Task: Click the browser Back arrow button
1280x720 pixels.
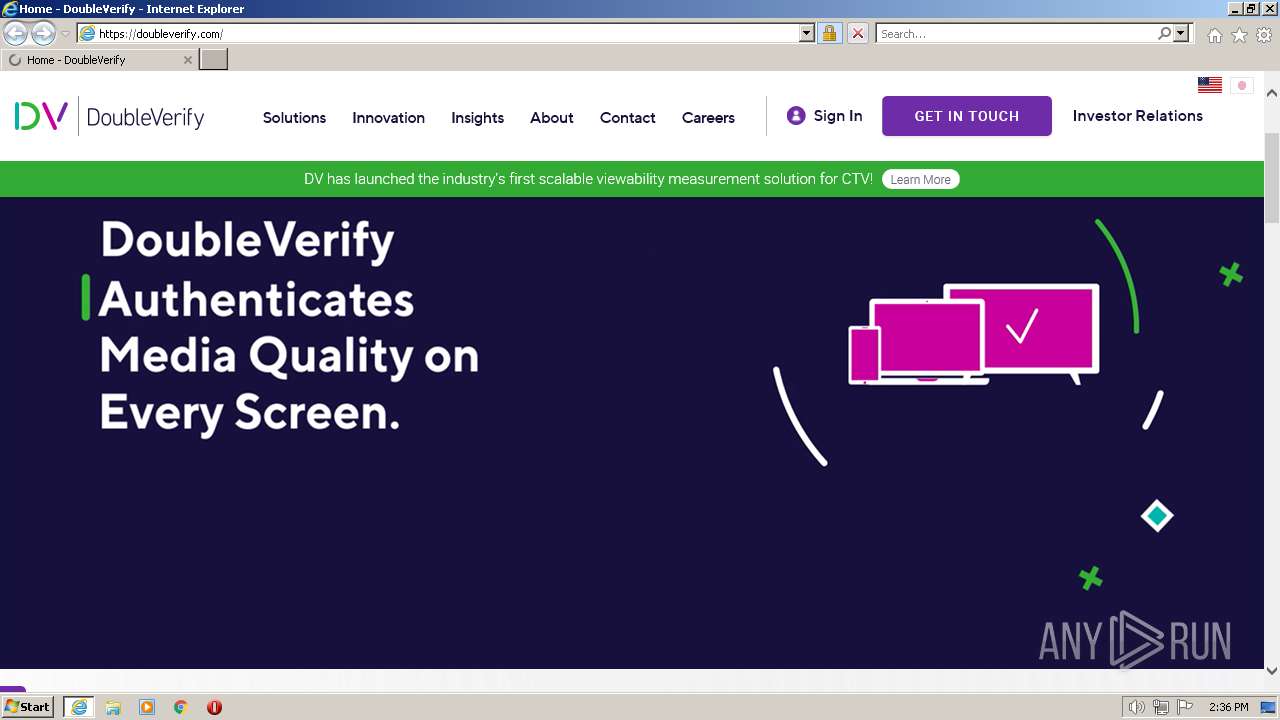Action: (16, 34)
